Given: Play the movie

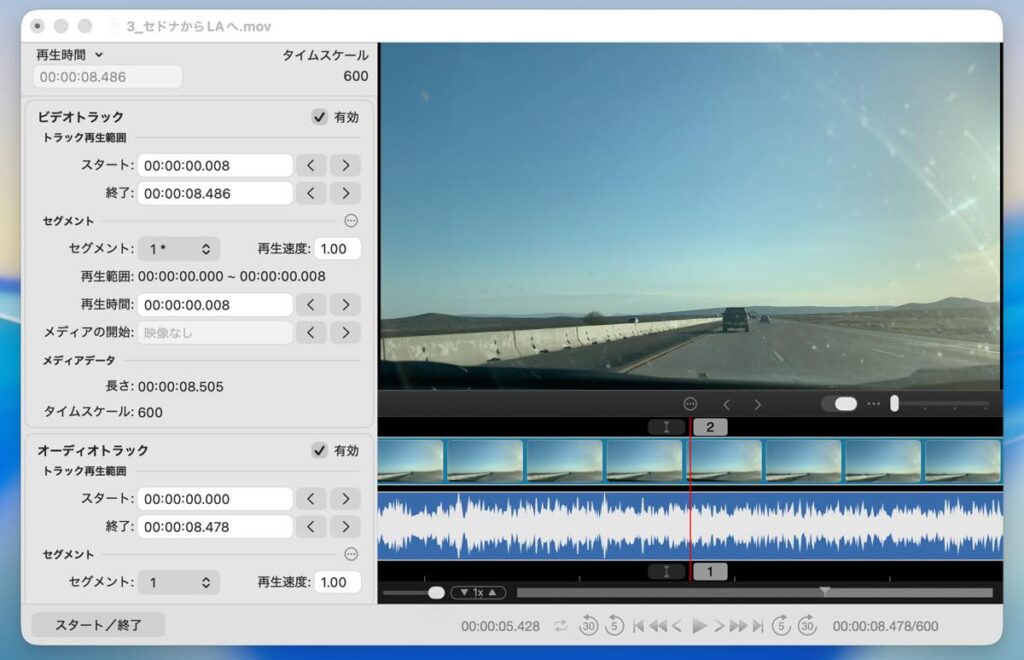Looking at the screenshot, I should click(699, 626).
